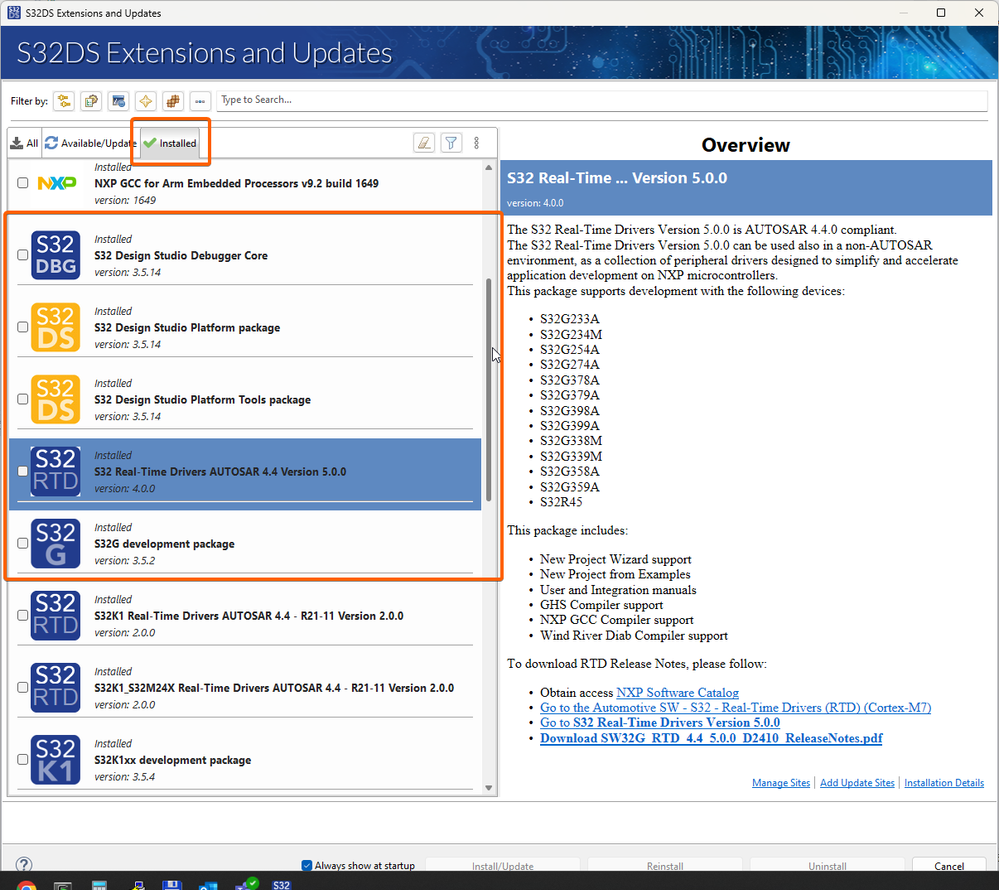Open the NXP Software Catalog link
This screenshot has height=890, width=999.
coord(677,693)
